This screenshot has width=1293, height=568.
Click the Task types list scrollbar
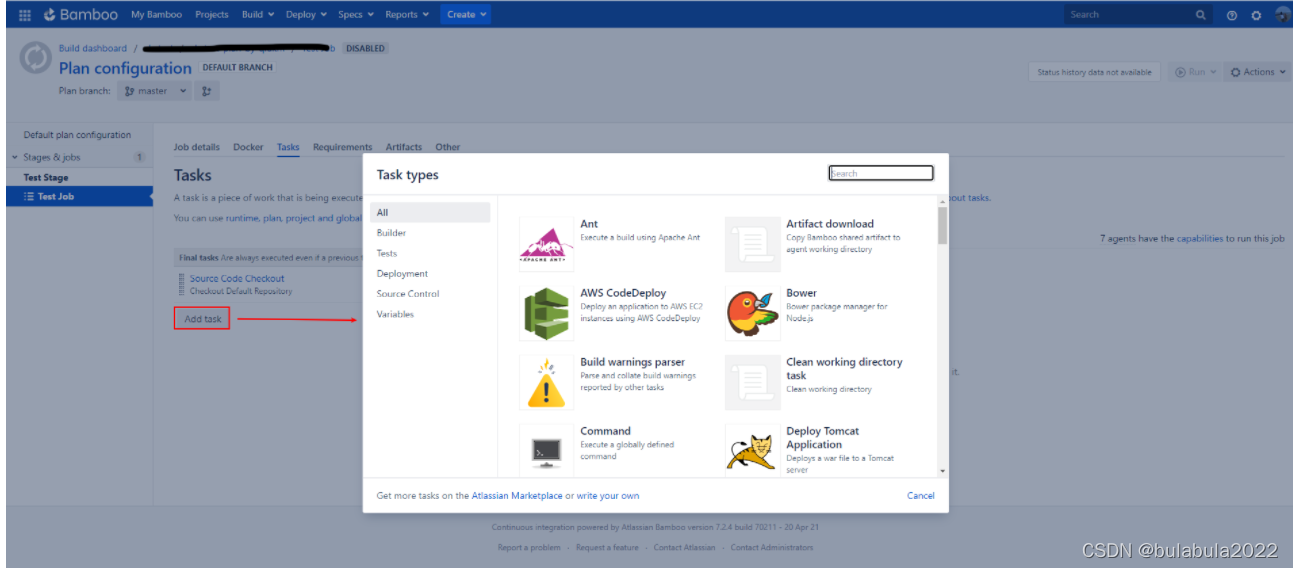[943, 225]
